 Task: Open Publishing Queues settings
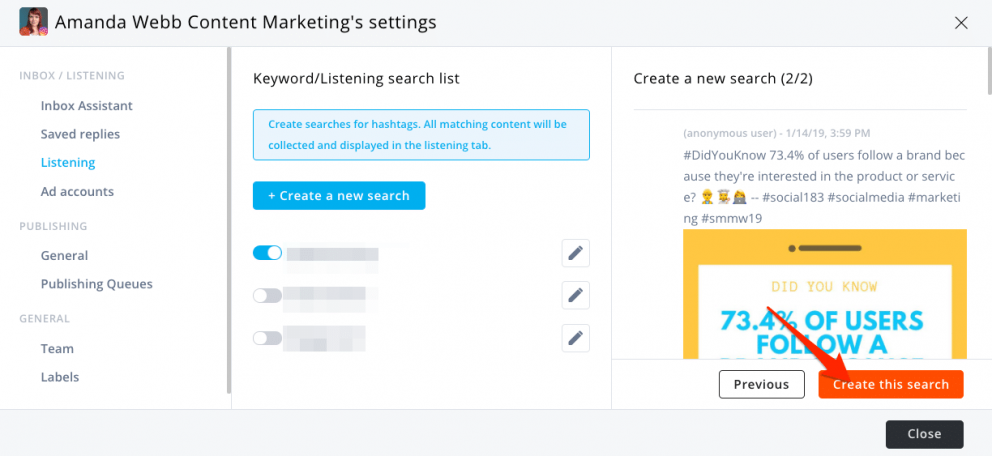tap(96, 284)
